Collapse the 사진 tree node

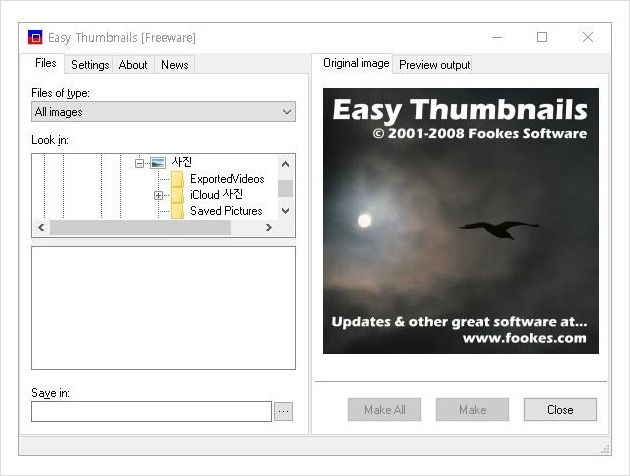coord(139,163)
